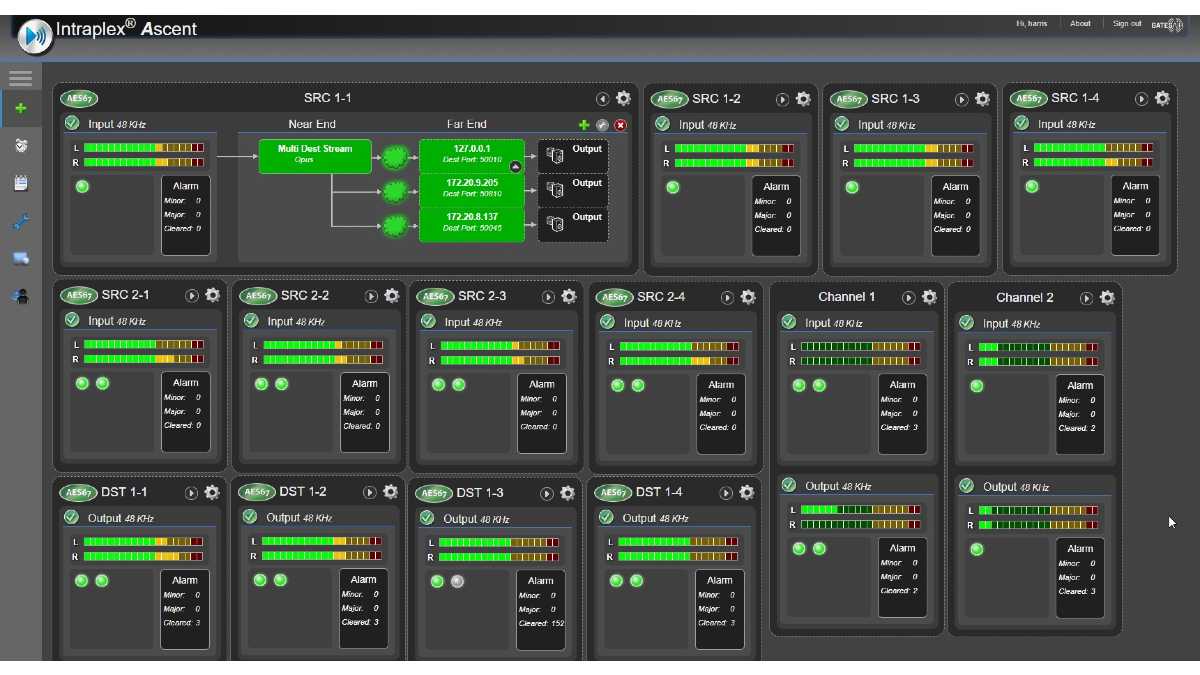Screen dimensions: 1200x675
Task: Open the wrench tools icon in sidebar
Action: click(x=20, y=221)
